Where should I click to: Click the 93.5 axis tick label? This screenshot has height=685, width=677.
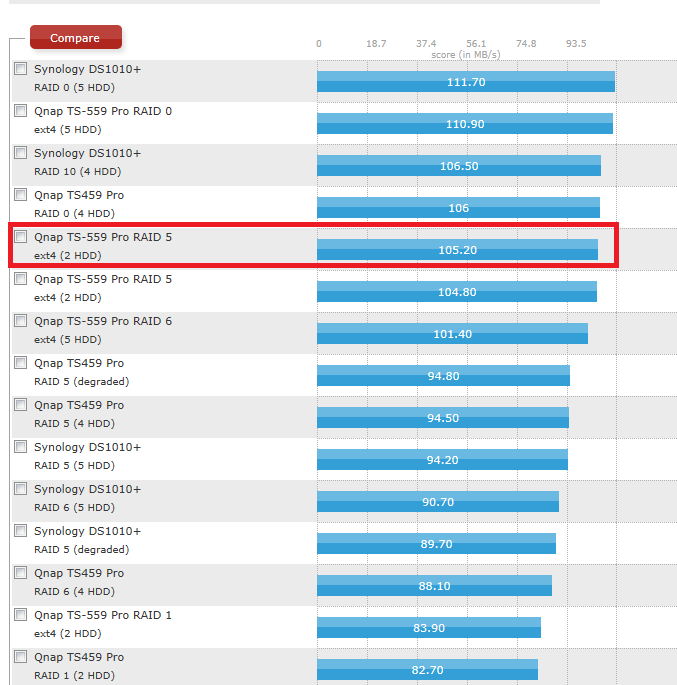coord(576,43)
